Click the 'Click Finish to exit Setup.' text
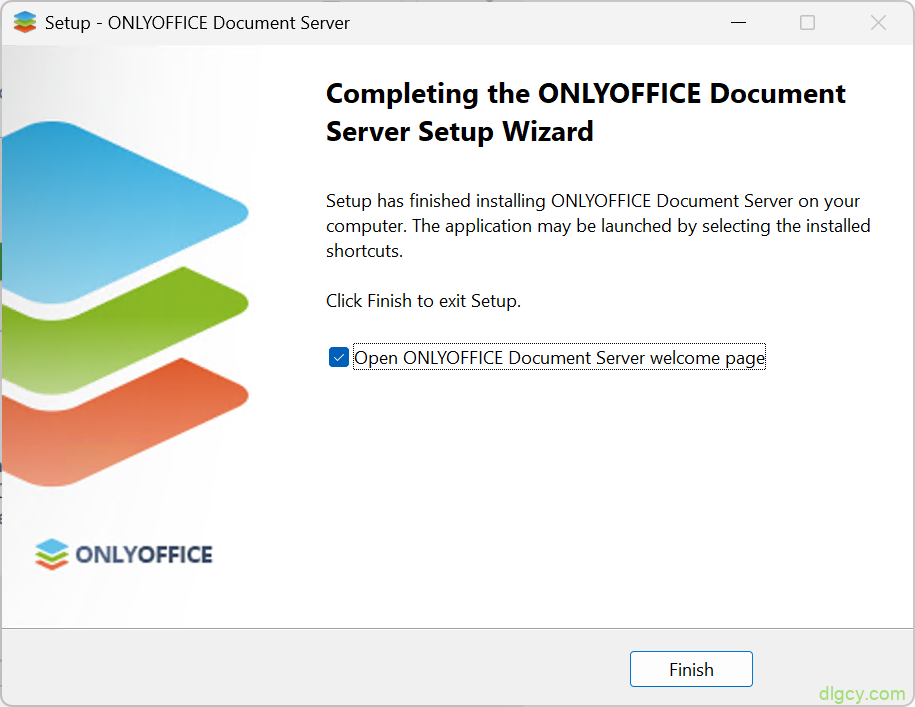Viewport: 915px width, 707px height. tap(423, 301)
